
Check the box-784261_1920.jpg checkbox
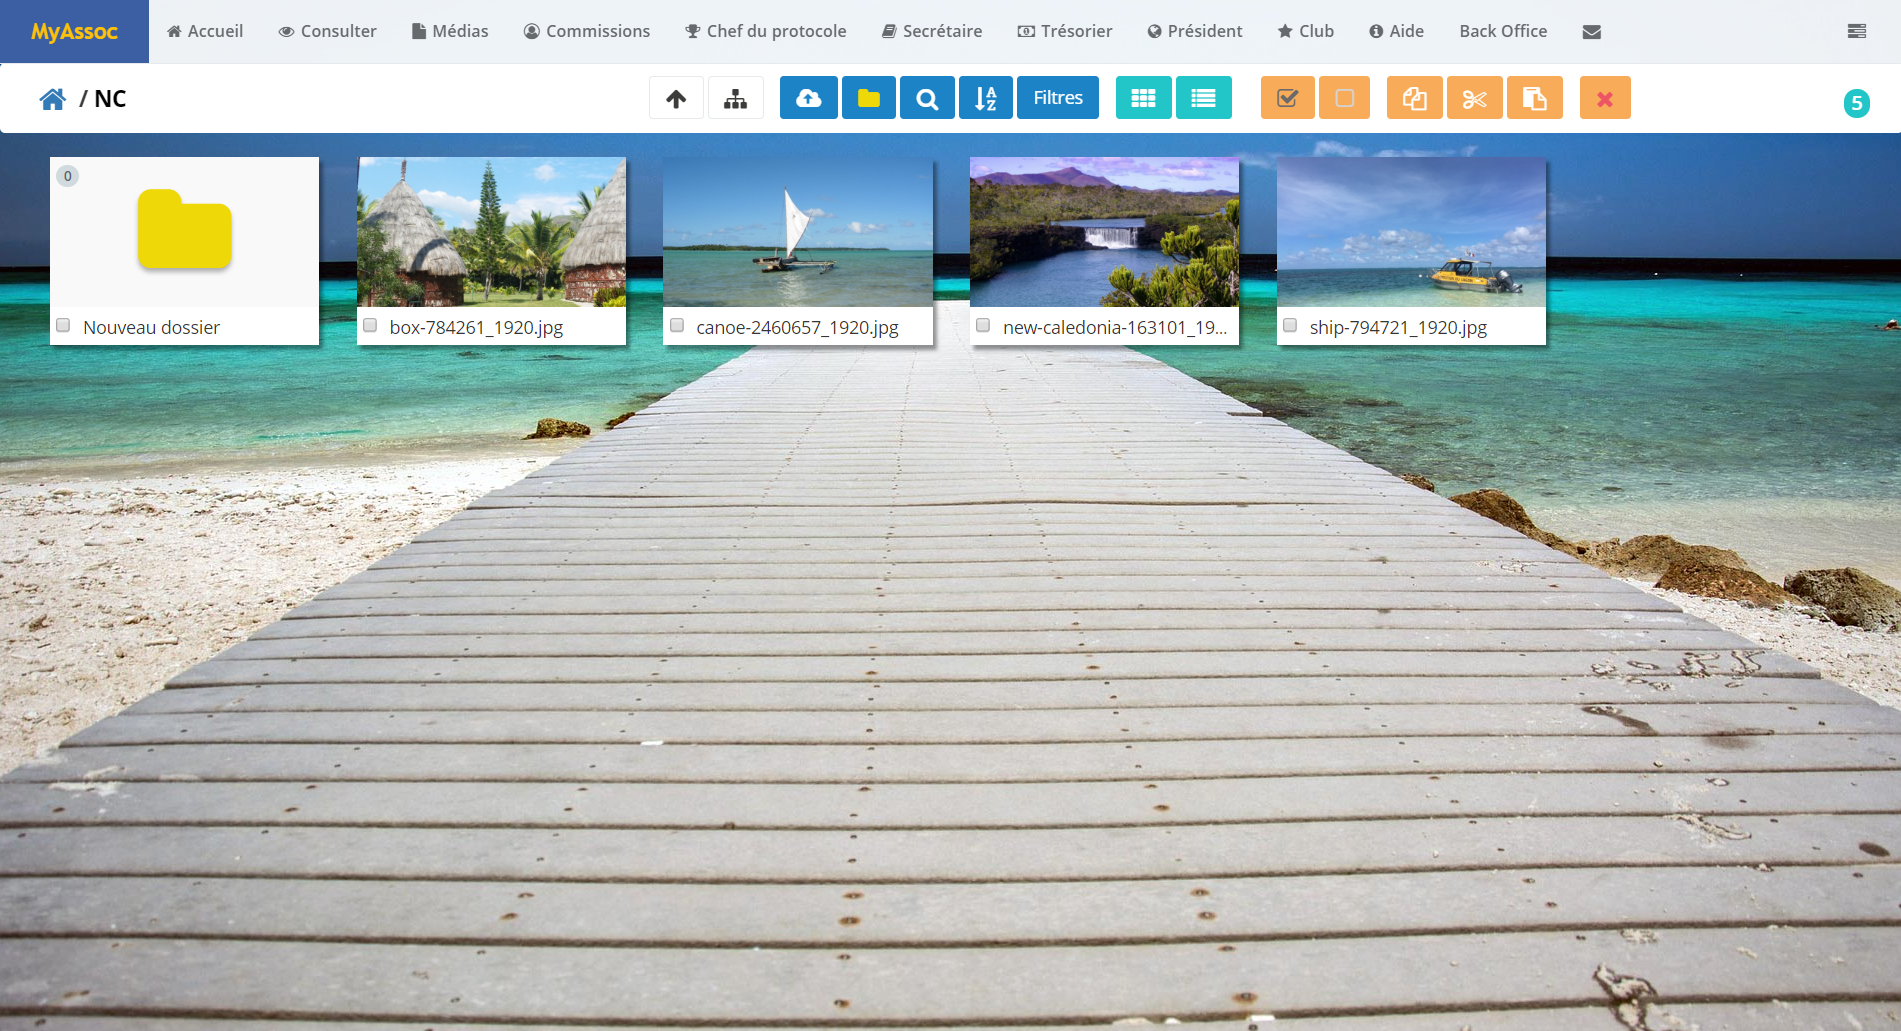[x=370, y=325]
